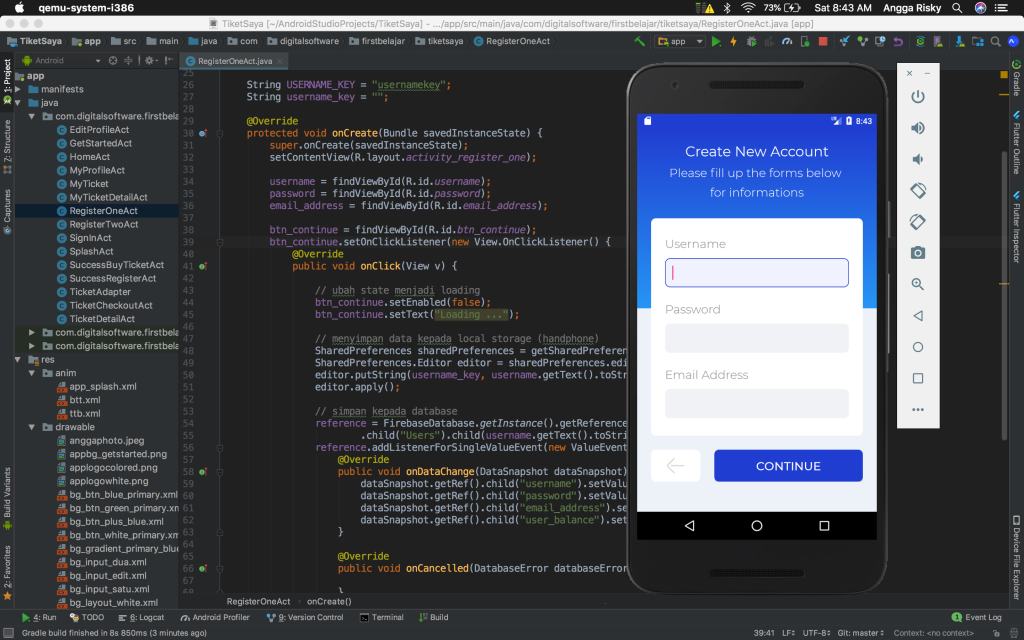Collapse the drawable folder
1024x640 pixels.
point(32,427)
